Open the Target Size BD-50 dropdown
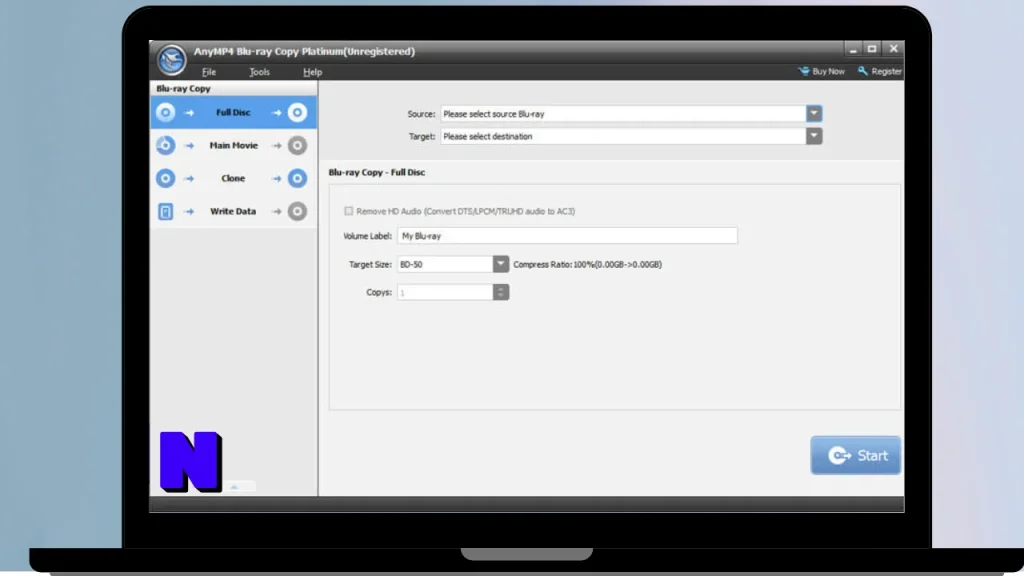This screenshot has width=1024, height=576. click(500, 264)
